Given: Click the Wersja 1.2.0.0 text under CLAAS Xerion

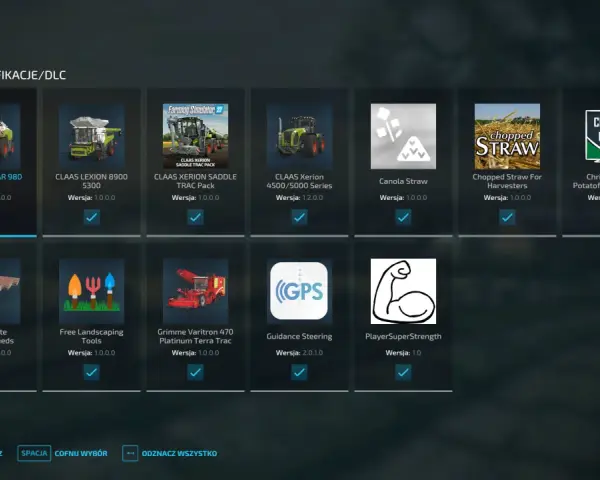Looking at the screenshot, I should click(x=300, y=198).
